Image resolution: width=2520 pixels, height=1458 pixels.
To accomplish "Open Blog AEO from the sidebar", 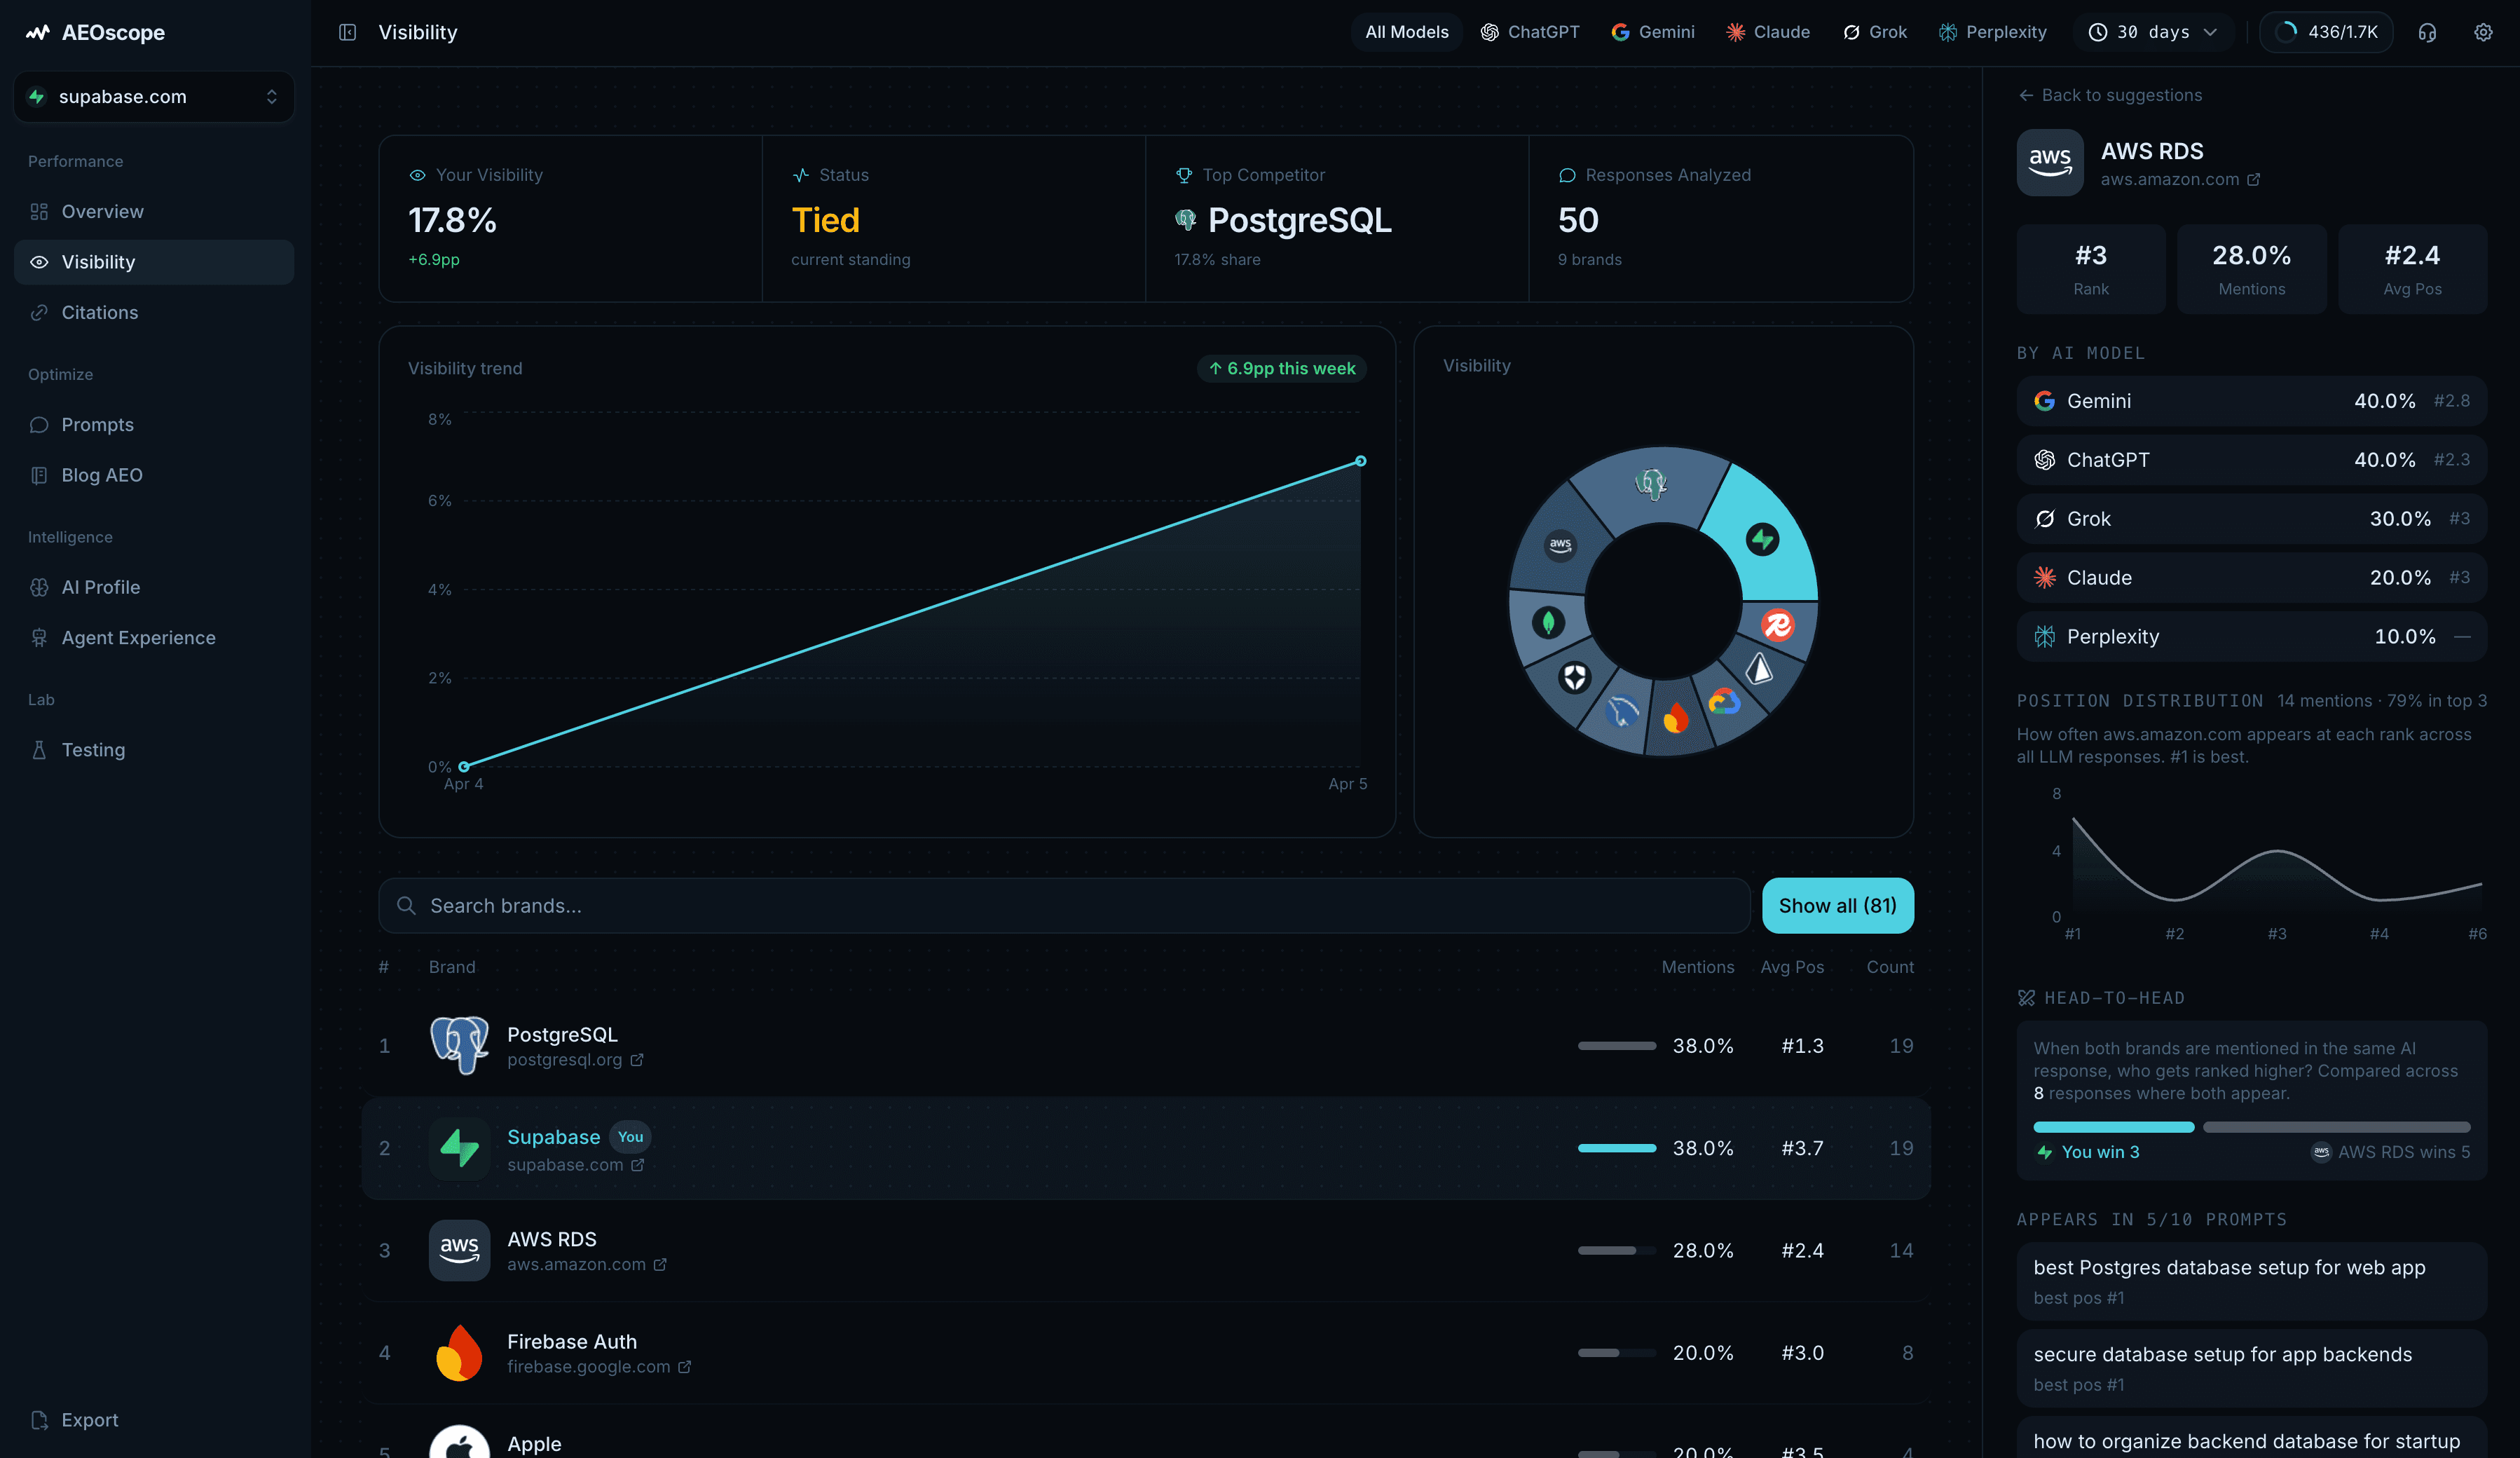I will 101,475.
